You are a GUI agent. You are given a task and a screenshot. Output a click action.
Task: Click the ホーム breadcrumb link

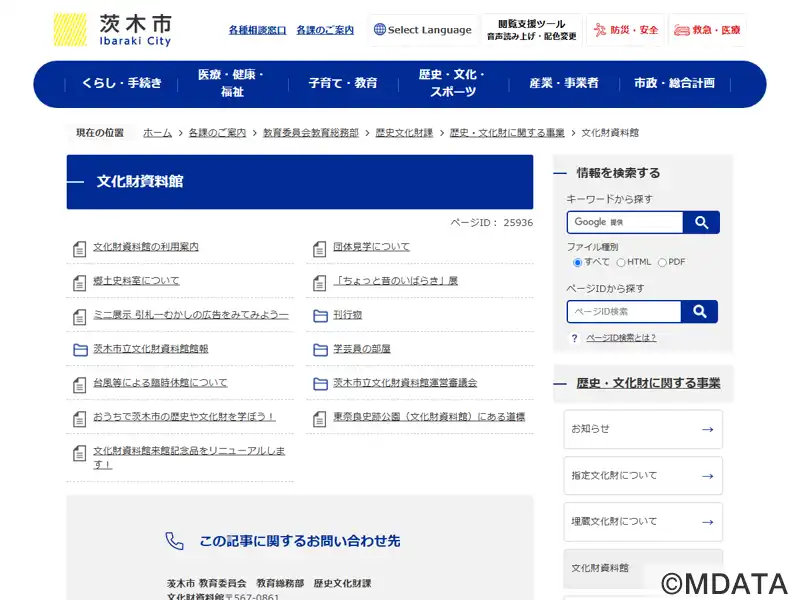coord(157,133)
